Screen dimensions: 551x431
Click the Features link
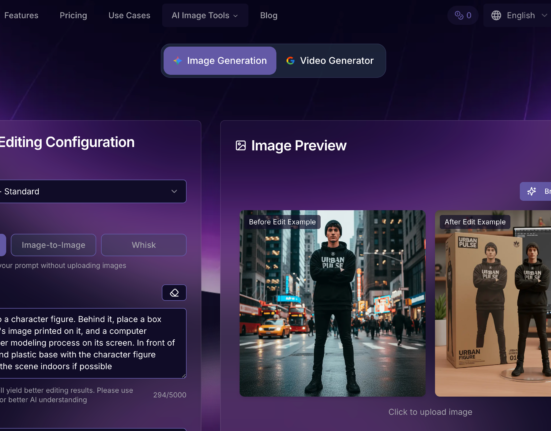(x=21, y=15)
